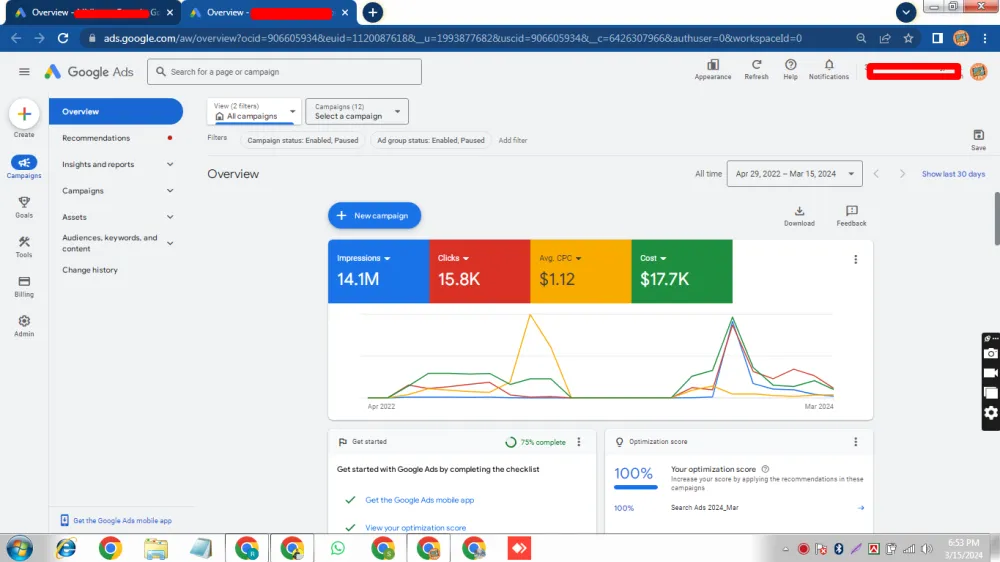Click the 75% complete progress indicator
The width and height of the screenshot is (1000, 562).
coord(535,442)
